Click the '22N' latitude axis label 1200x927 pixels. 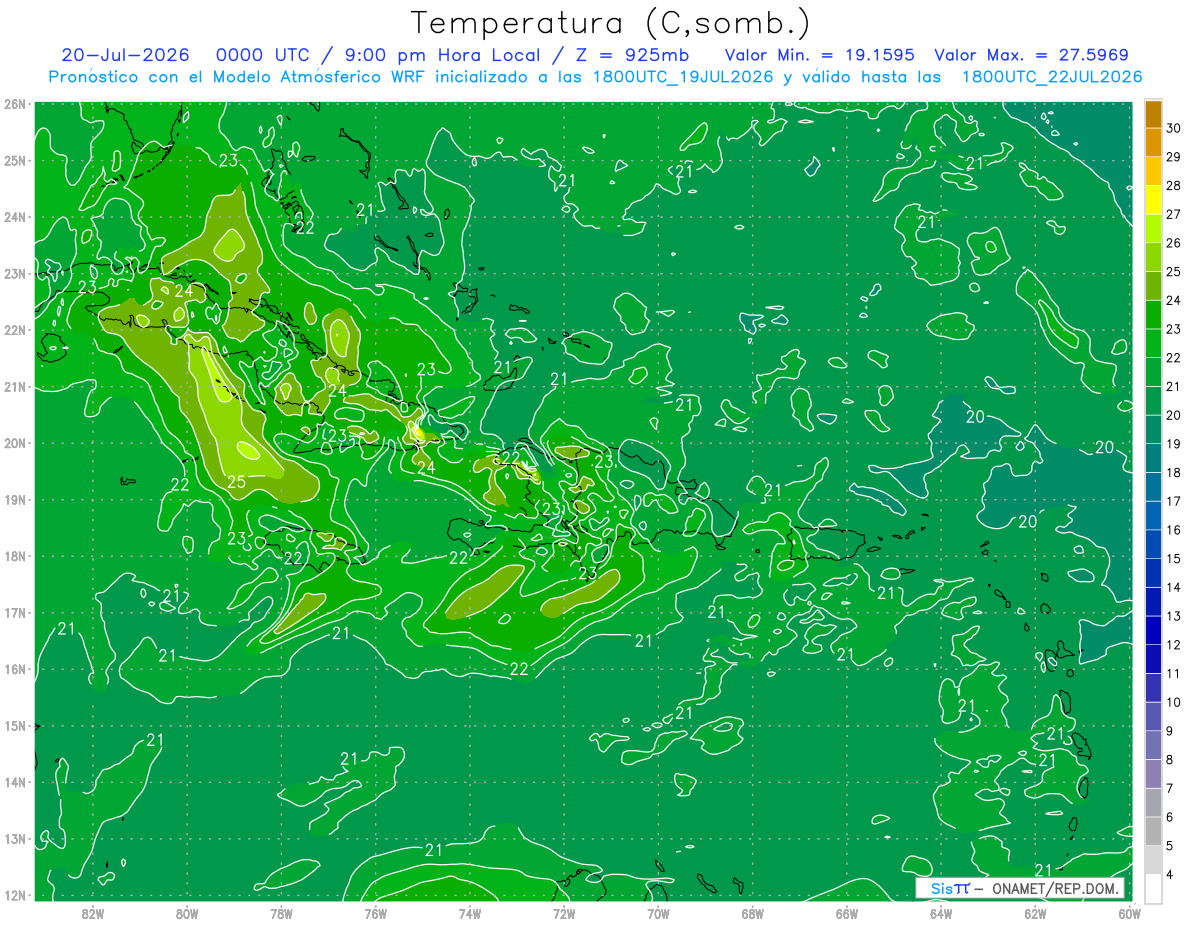[x=15, y=330]
